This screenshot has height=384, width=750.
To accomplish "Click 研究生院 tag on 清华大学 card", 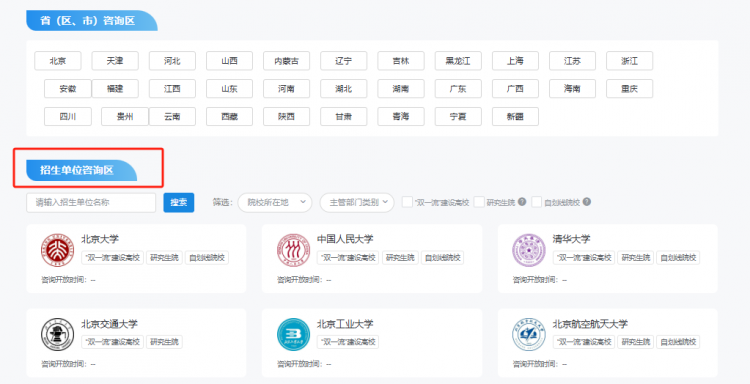I will pyautogui.click(x=636, y=257).
